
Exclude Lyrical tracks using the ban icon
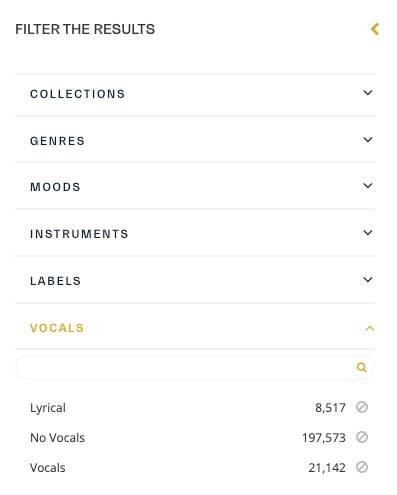pos(362,407)
